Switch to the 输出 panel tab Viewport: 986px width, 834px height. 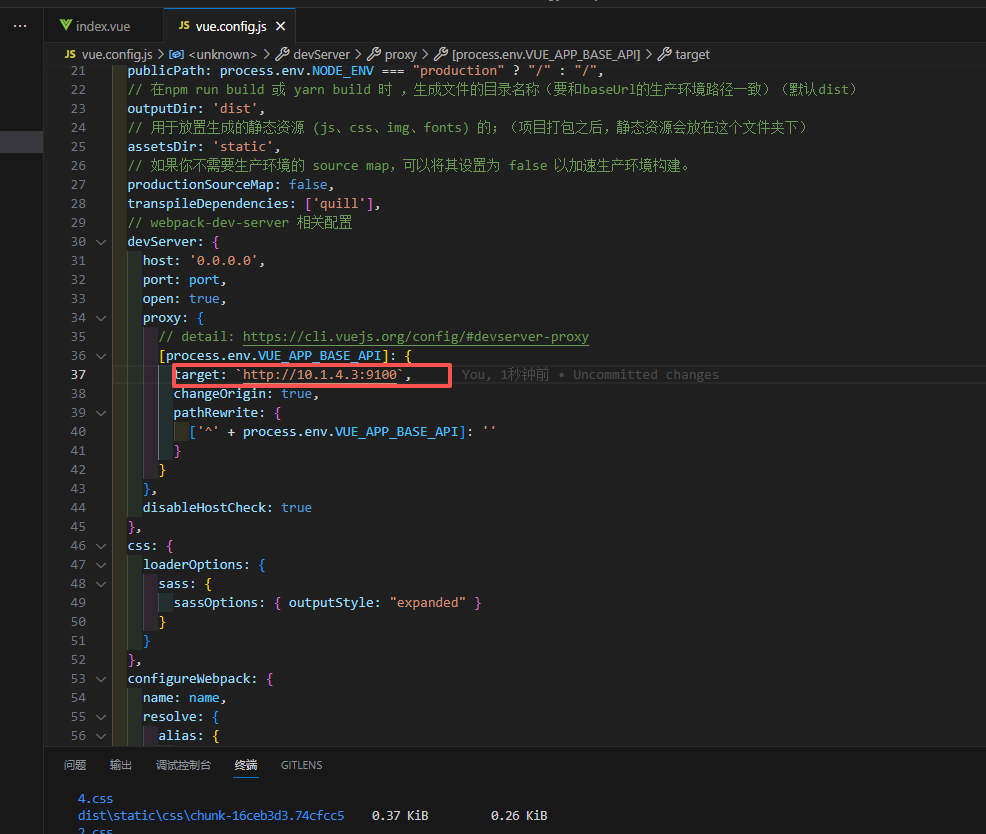pos(121,765)
